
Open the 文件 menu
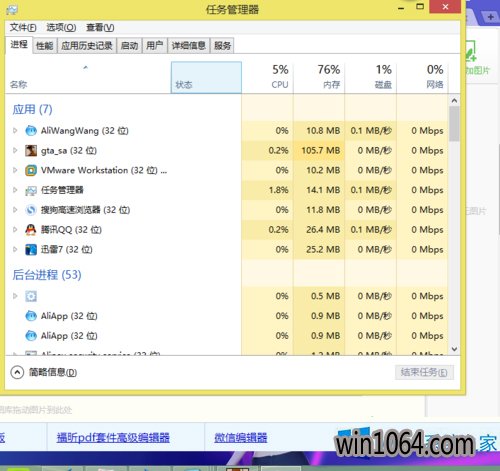(x=23, y=27)
